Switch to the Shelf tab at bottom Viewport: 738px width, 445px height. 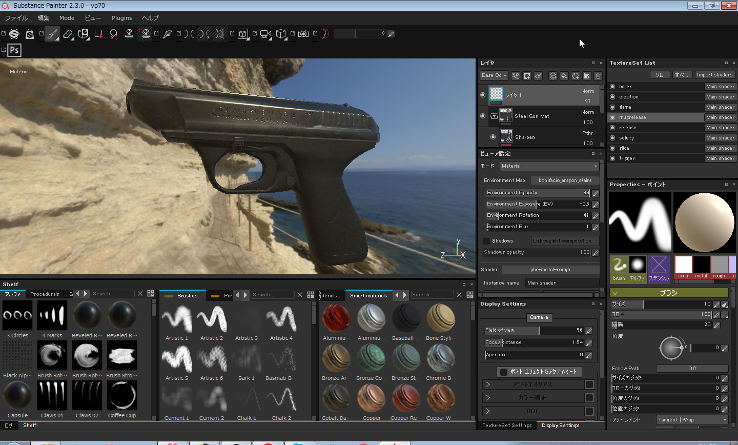(30, 425)
